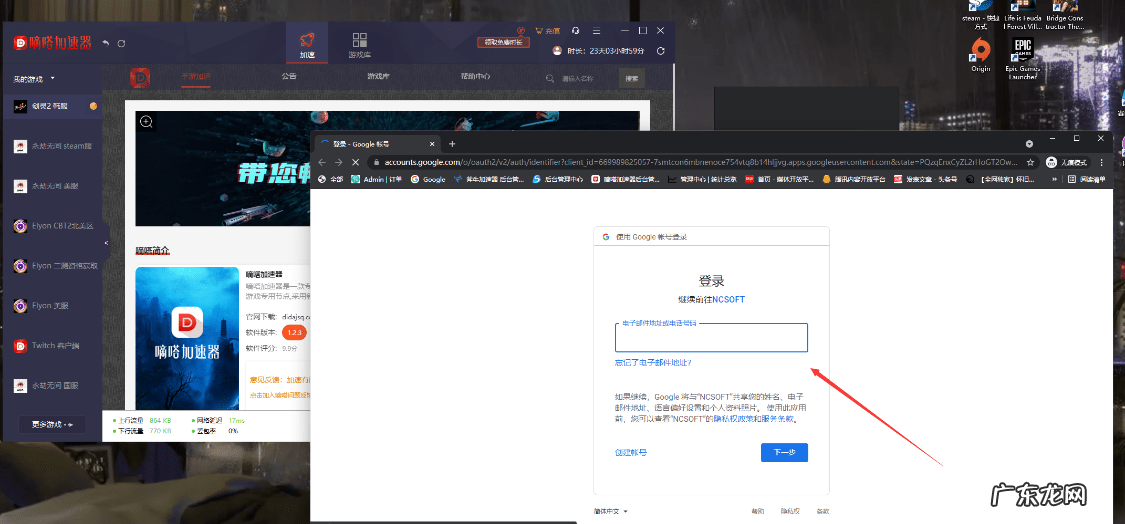Go back in Chrome
The image size is (1125, 524).
tap(322, 162)
